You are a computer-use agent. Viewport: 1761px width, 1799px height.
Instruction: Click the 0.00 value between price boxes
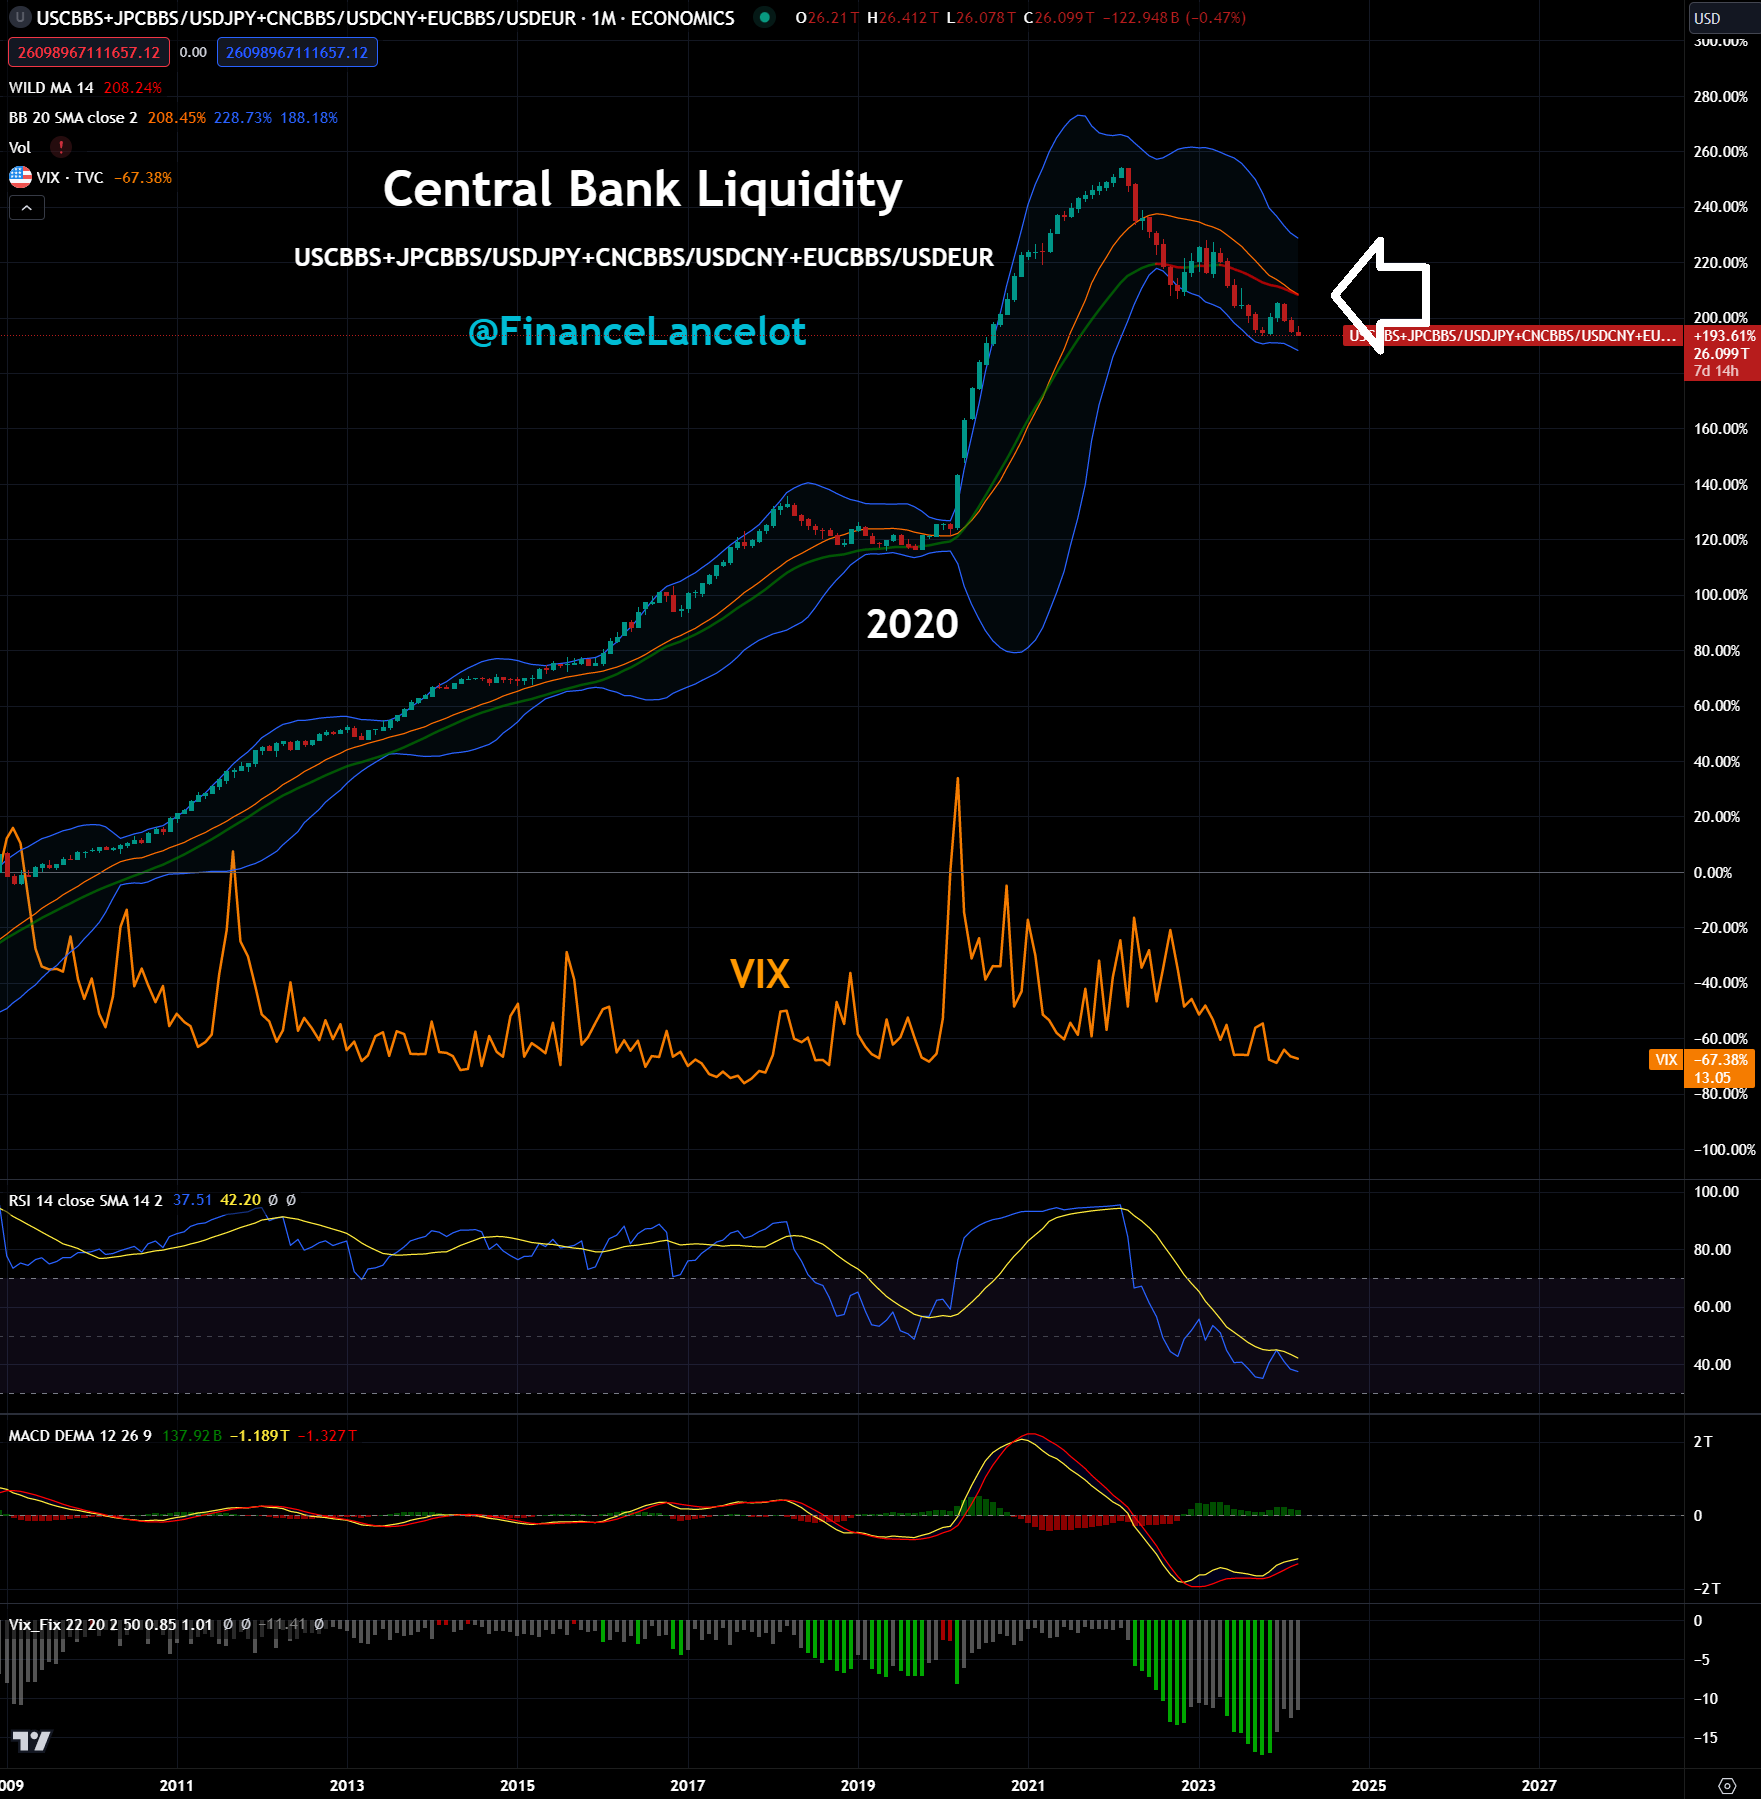193,52
